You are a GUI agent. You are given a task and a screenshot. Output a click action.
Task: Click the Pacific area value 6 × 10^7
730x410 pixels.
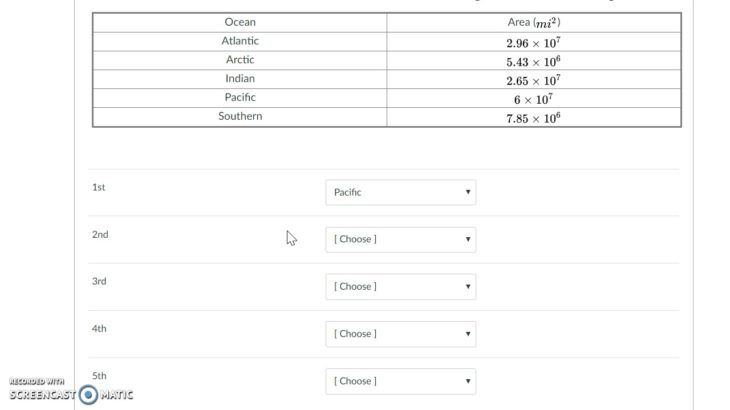click(x=533, y=99)
